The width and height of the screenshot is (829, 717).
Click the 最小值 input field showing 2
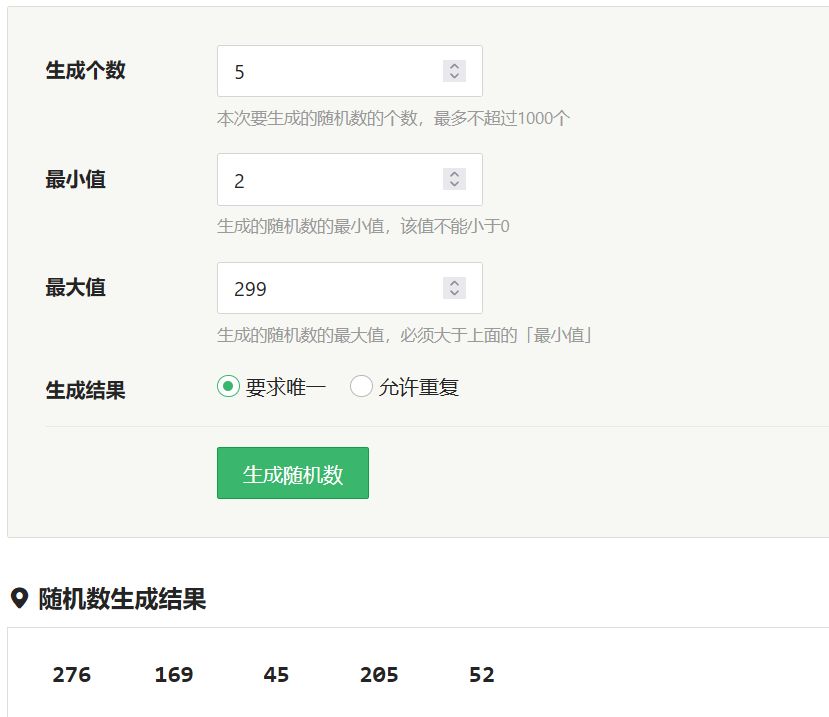[x=349, y=180]
